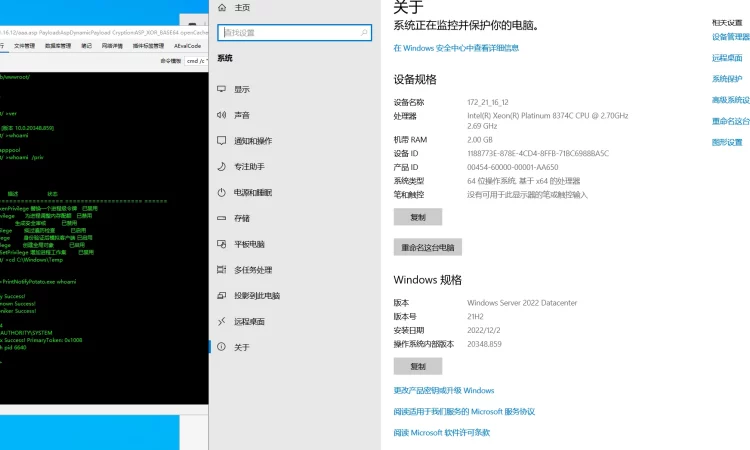Click cd C:\Windows\Temp line in terminal

33,260
